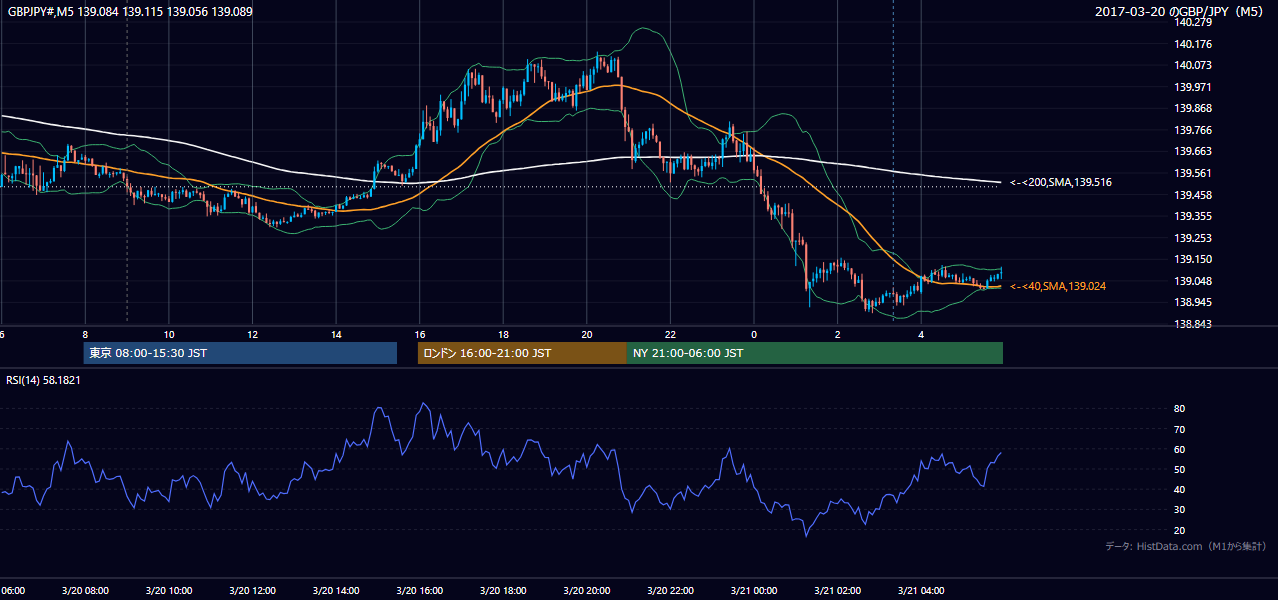Click hour tick 22 under the price chart
Screen dimensions: 1278x600
coord(670,334)
